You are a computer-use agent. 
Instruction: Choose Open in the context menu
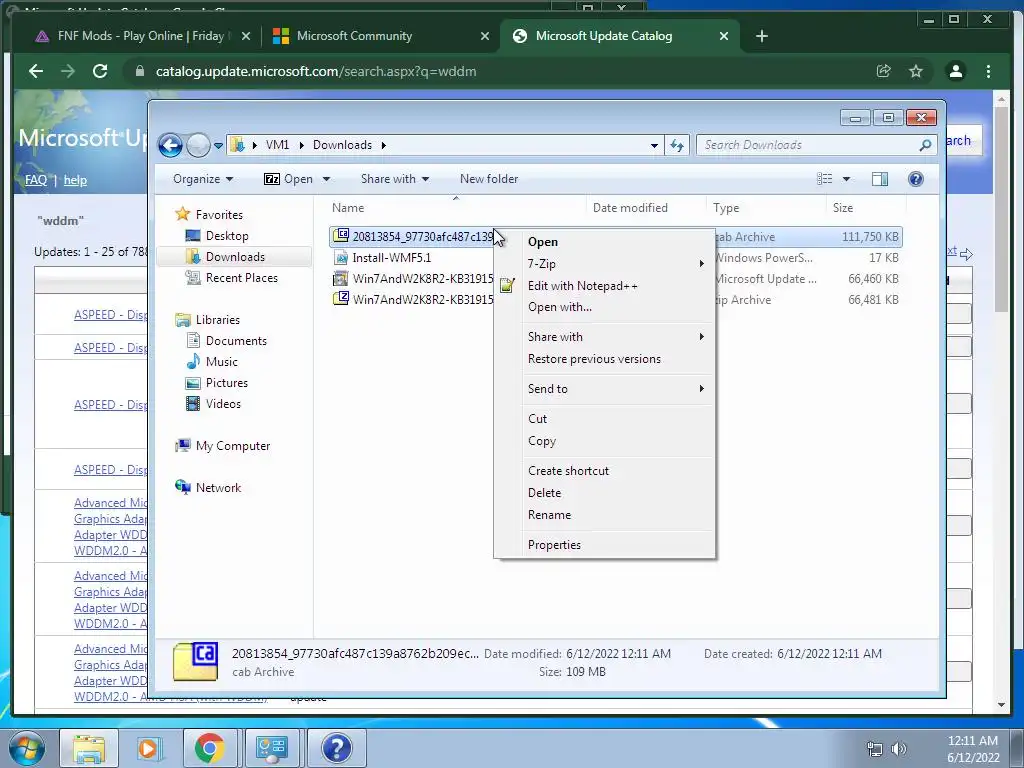click(543, 242)
